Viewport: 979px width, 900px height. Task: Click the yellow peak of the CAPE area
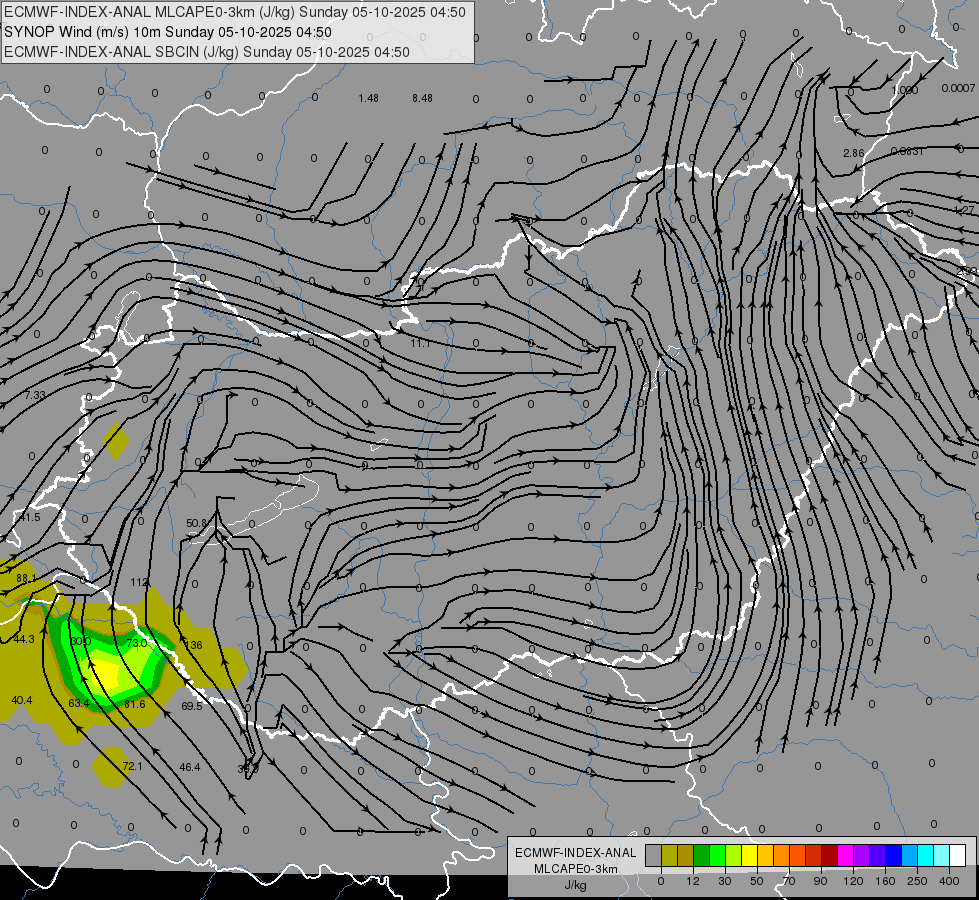[x=107, y=676]
